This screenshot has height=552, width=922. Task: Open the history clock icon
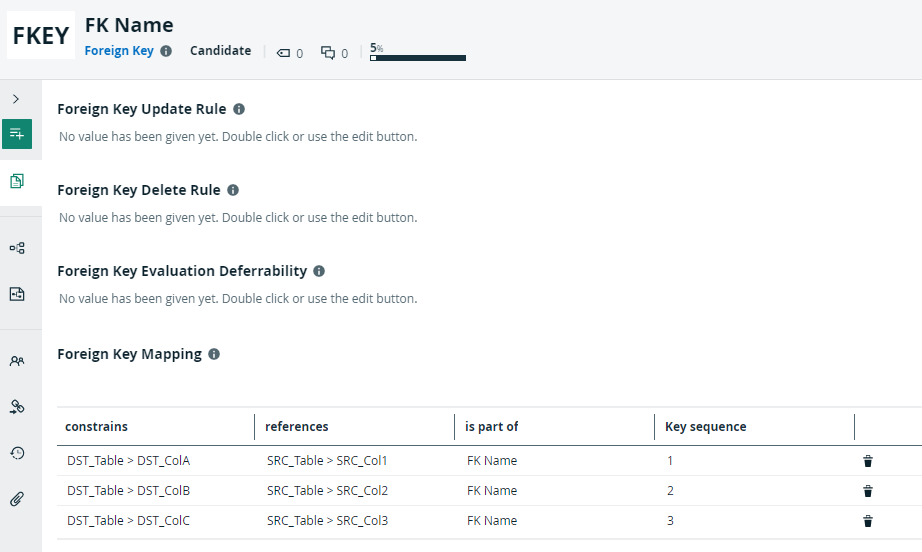click(x=17, y=453)
